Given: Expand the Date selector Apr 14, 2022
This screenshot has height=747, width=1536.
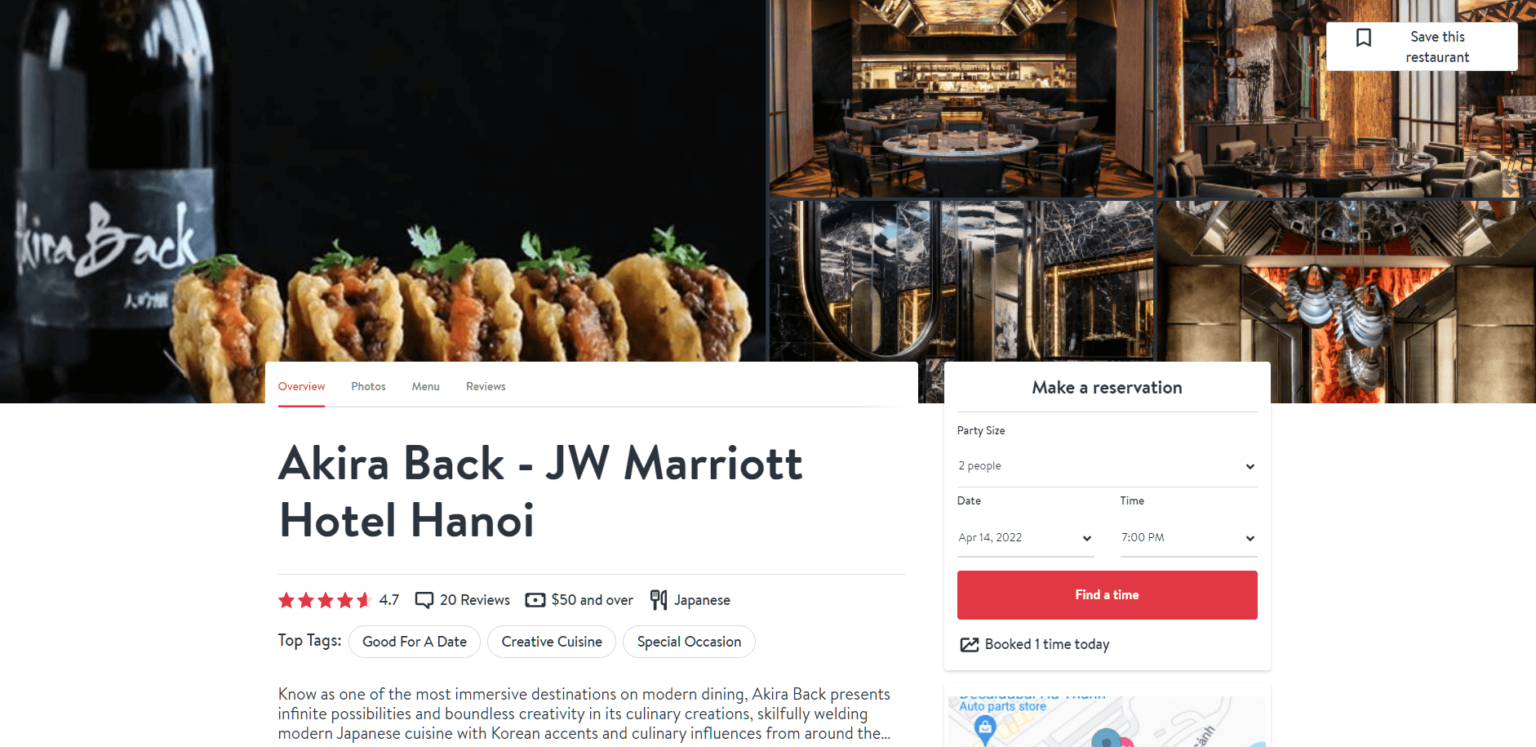Looking at the screenshot, I should click(1025, 538).
